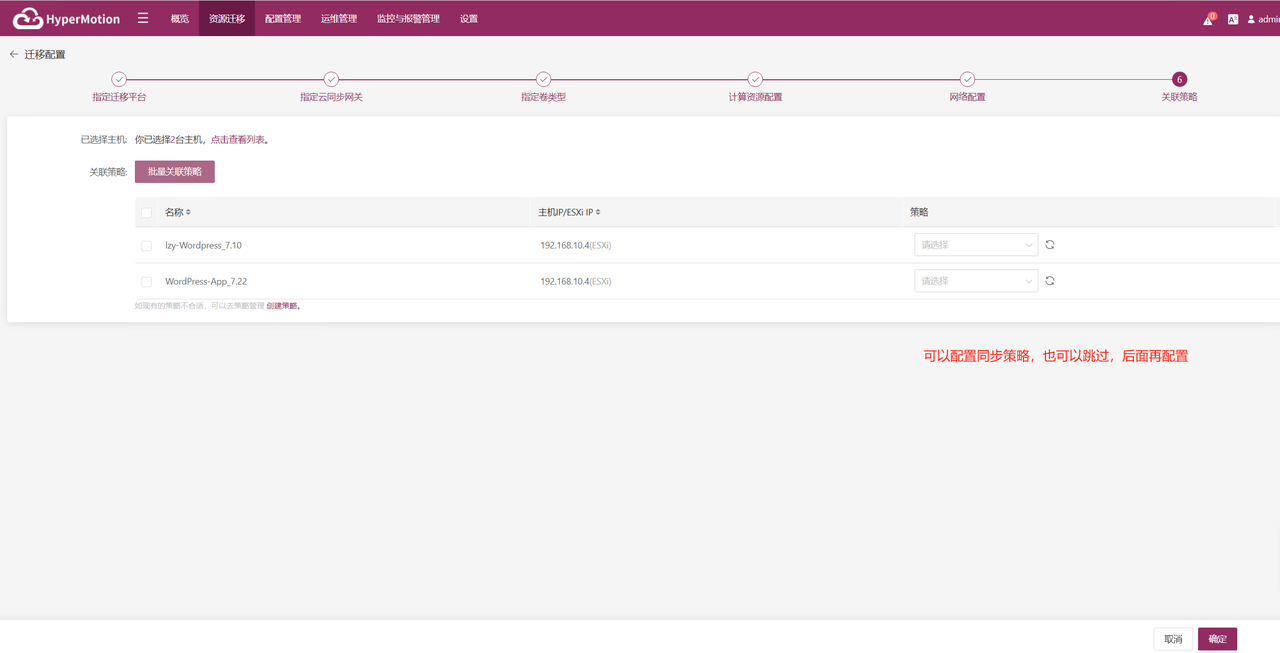Click the 点击查看列表 link
This screenshot has height=653, width=1280.
coord(238,140)
